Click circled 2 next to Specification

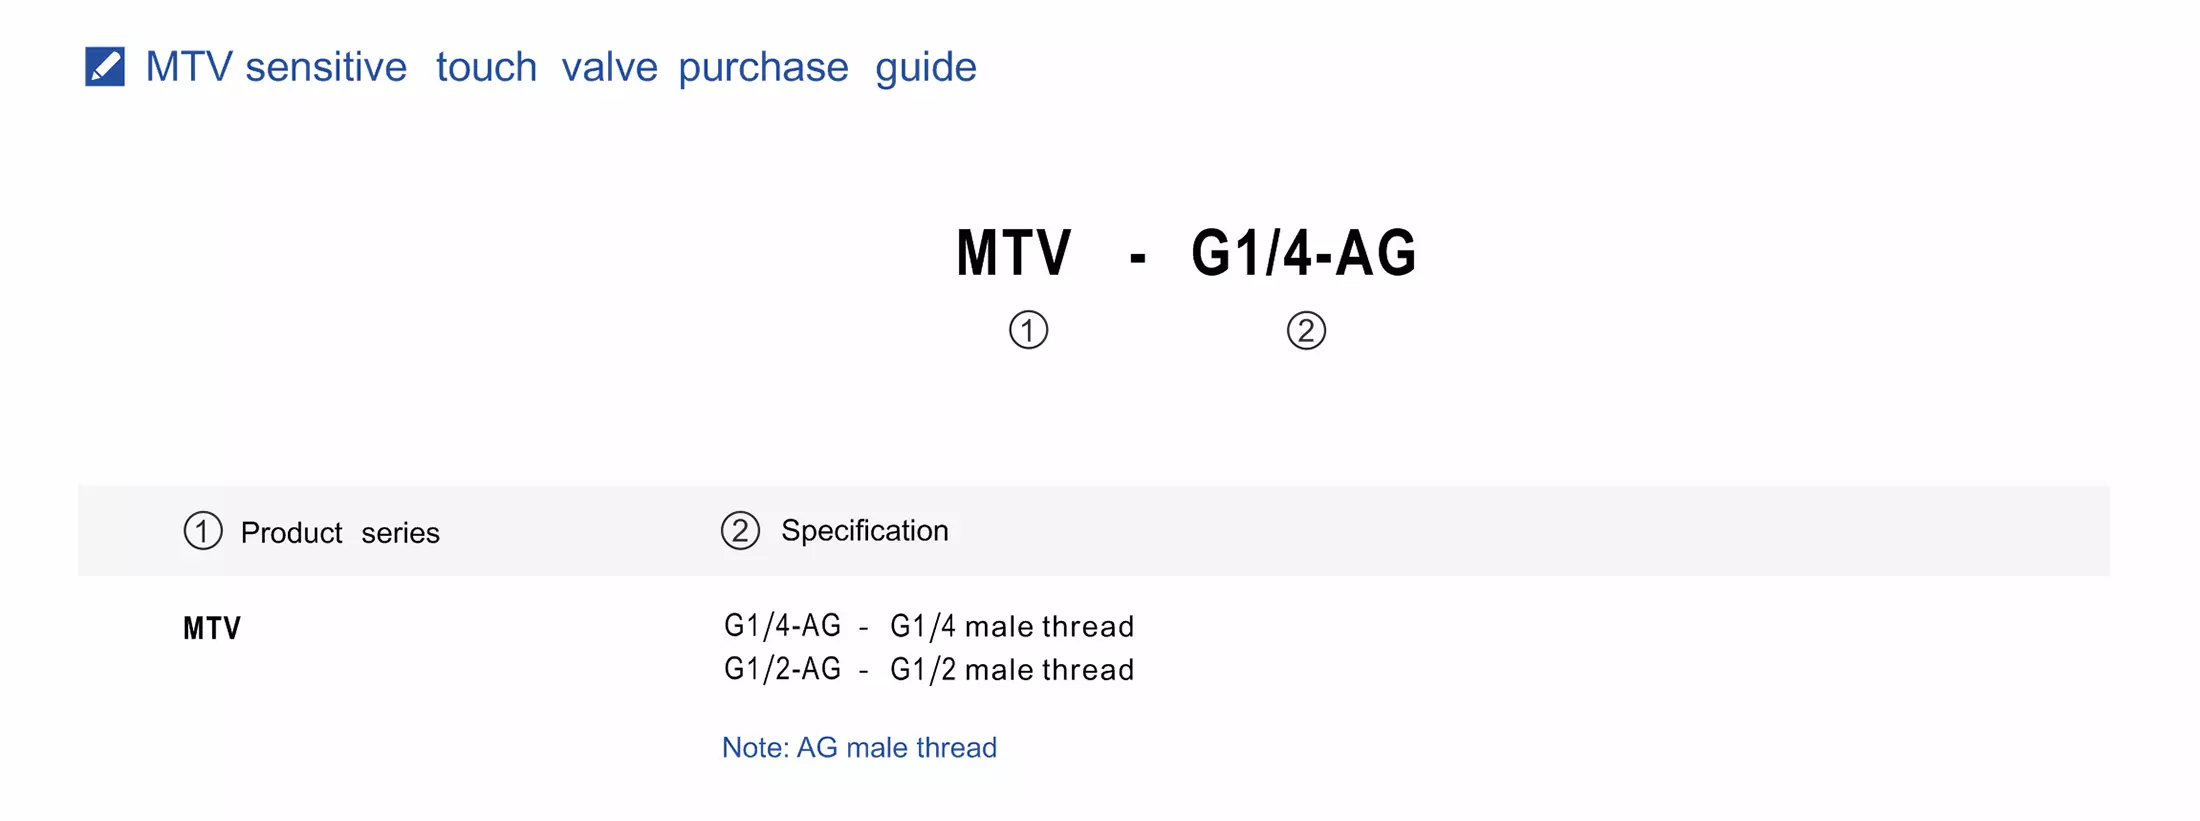point(740,531)
